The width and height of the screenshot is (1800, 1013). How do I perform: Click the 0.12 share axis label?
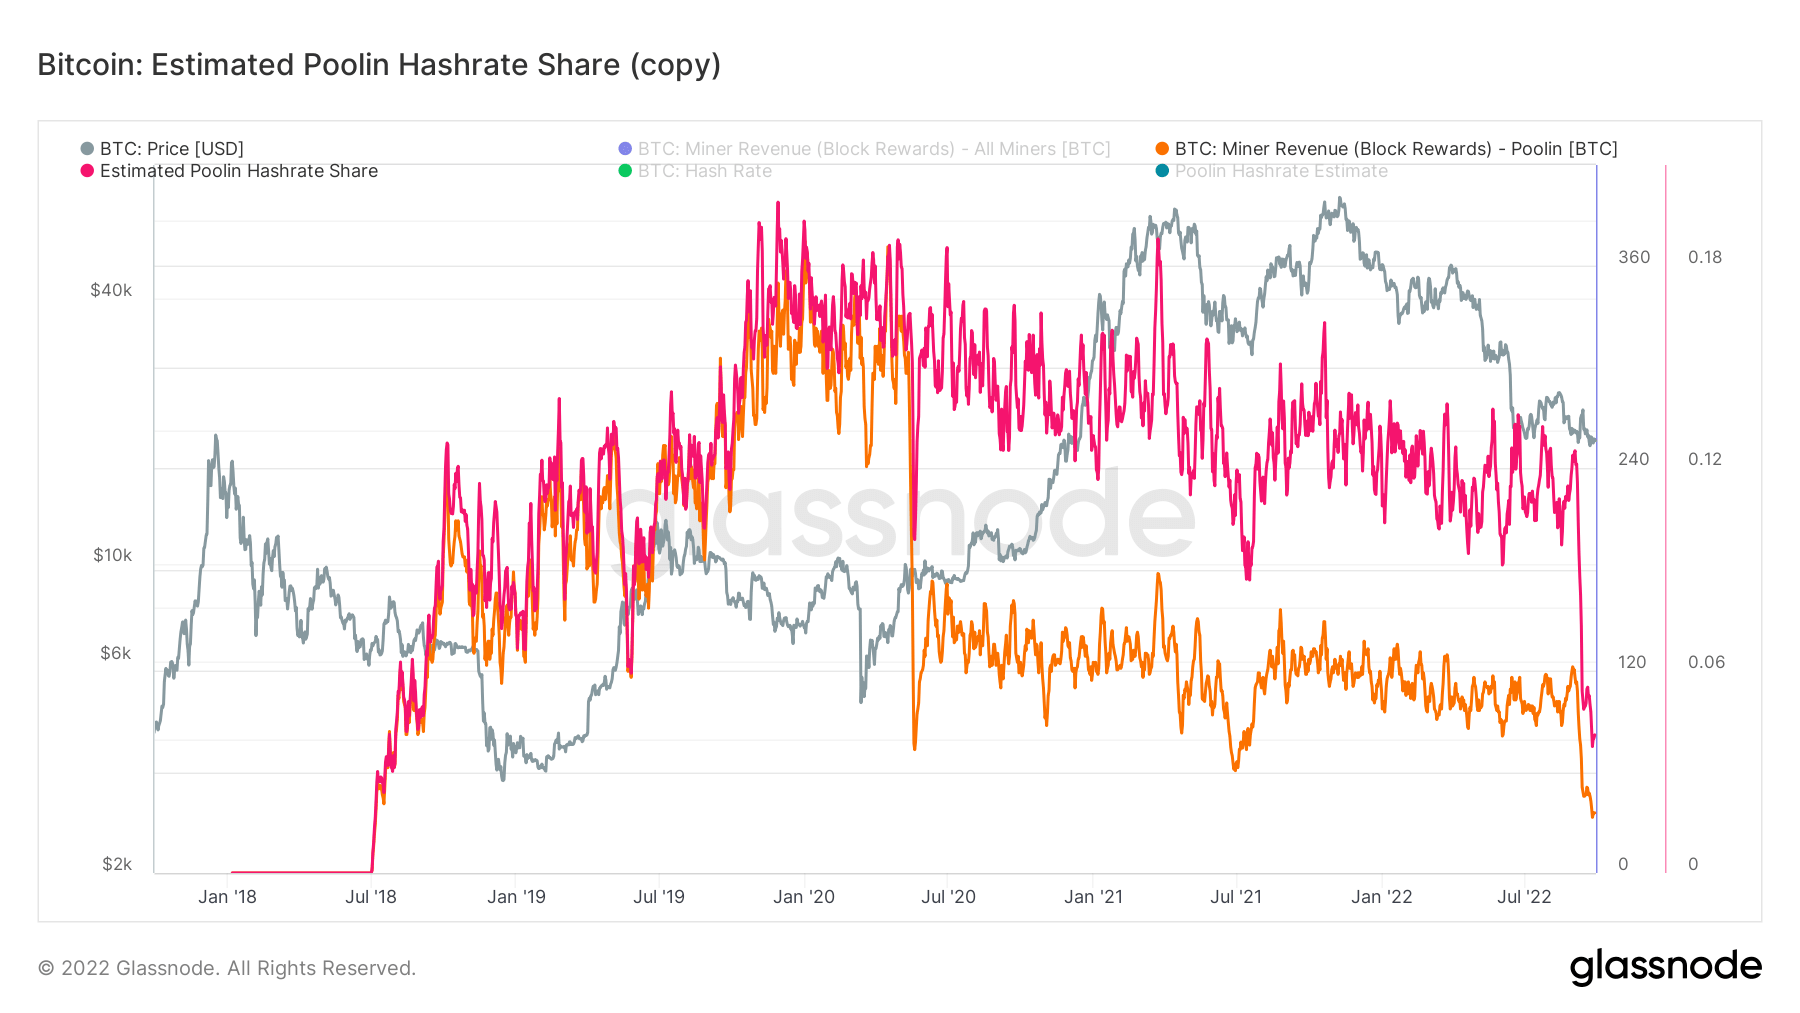point(1705,459)
